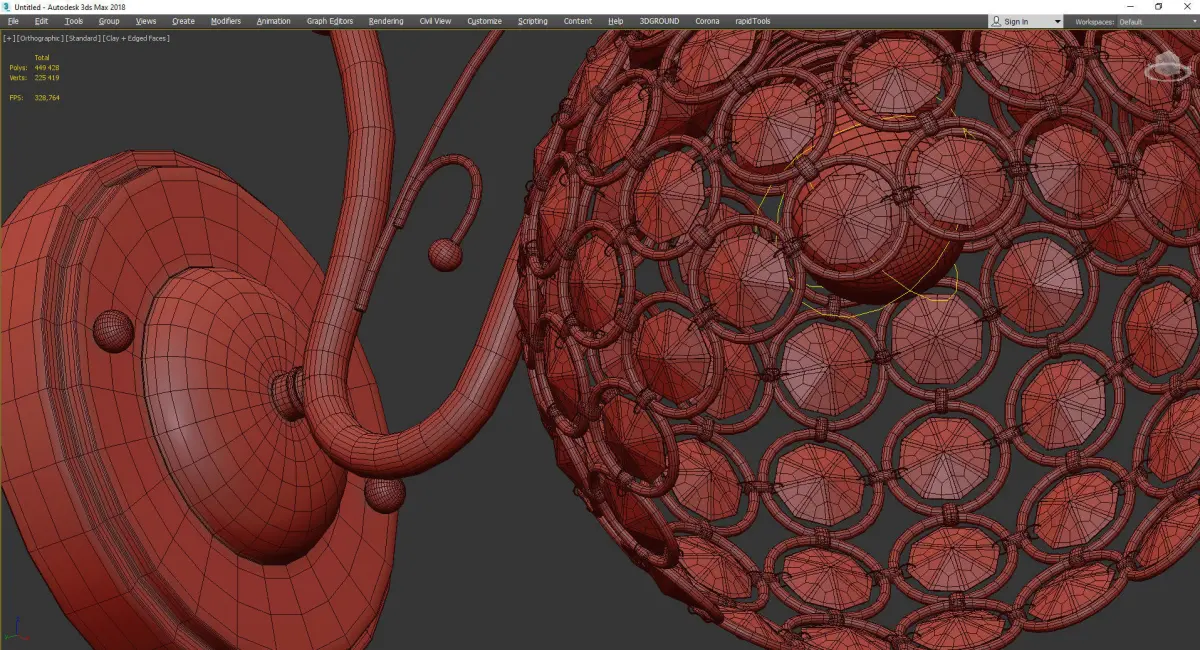Click the axis tripod gizmo in viewport
Image resolution: width=1200 pixels, height=650 pixels.
click(x=16, y=628)
